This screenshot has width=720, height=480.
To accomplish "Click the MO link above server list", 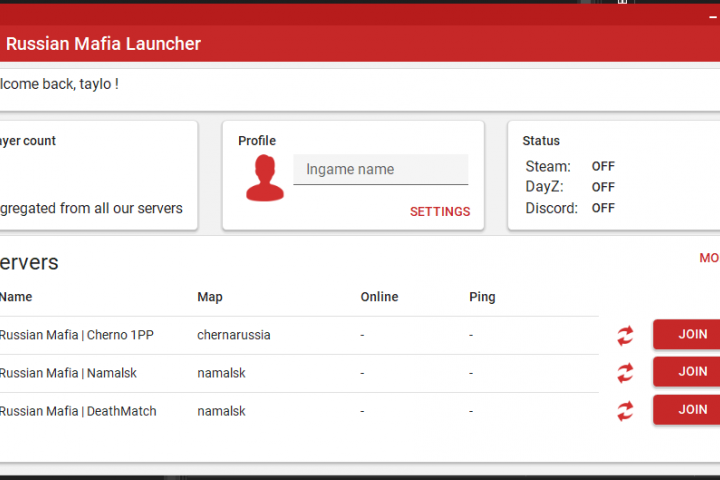I will [x=709, y=258].
